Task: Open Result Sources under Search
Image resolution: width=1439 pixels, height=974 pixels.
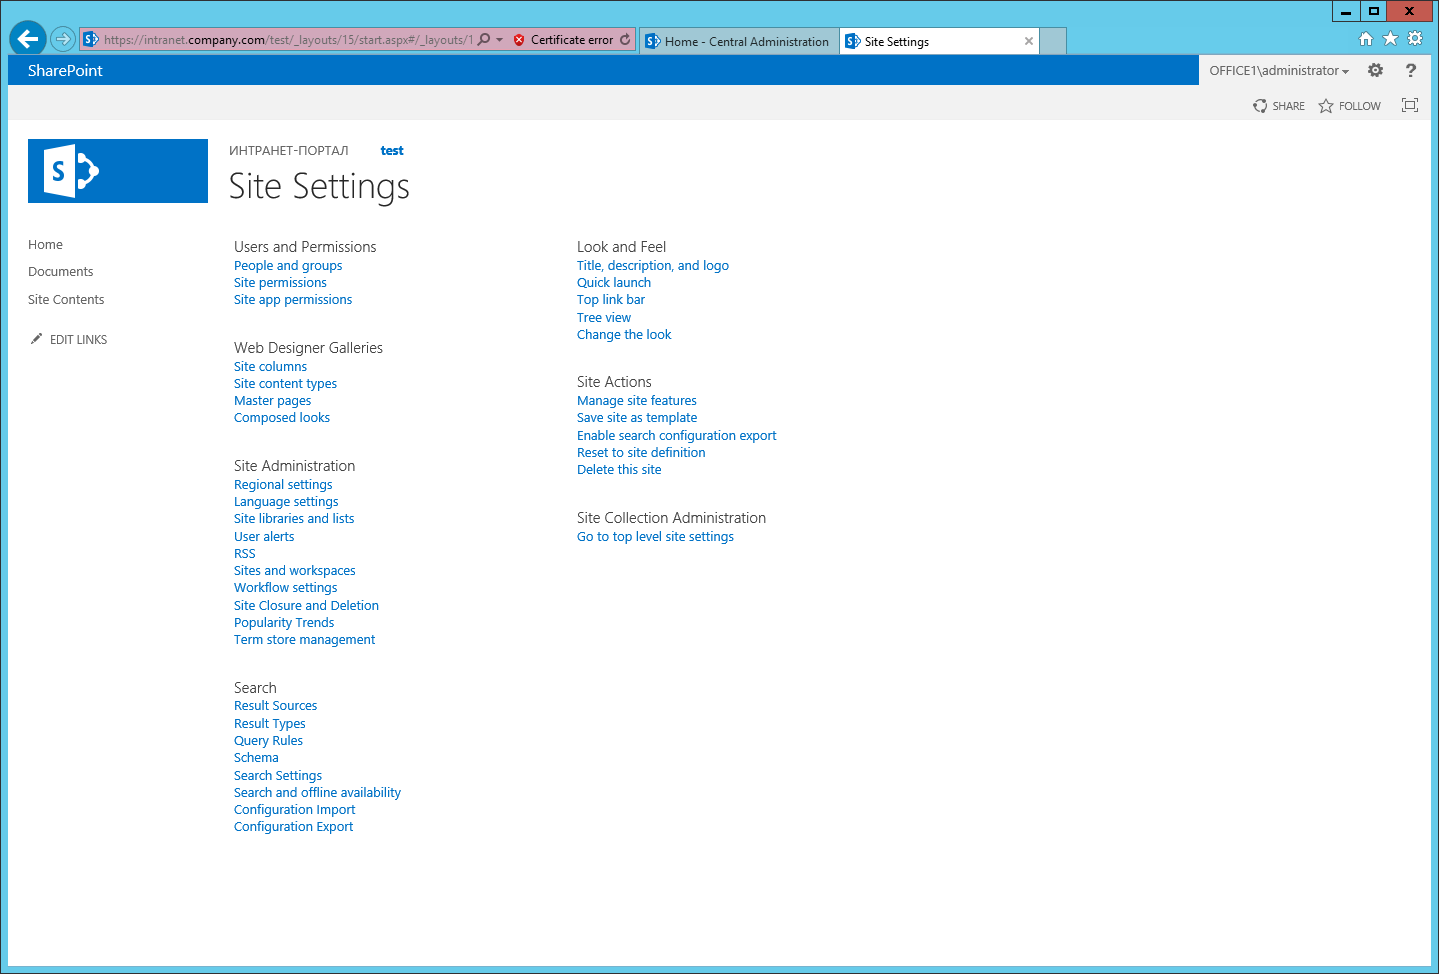Action: [275, 706]
